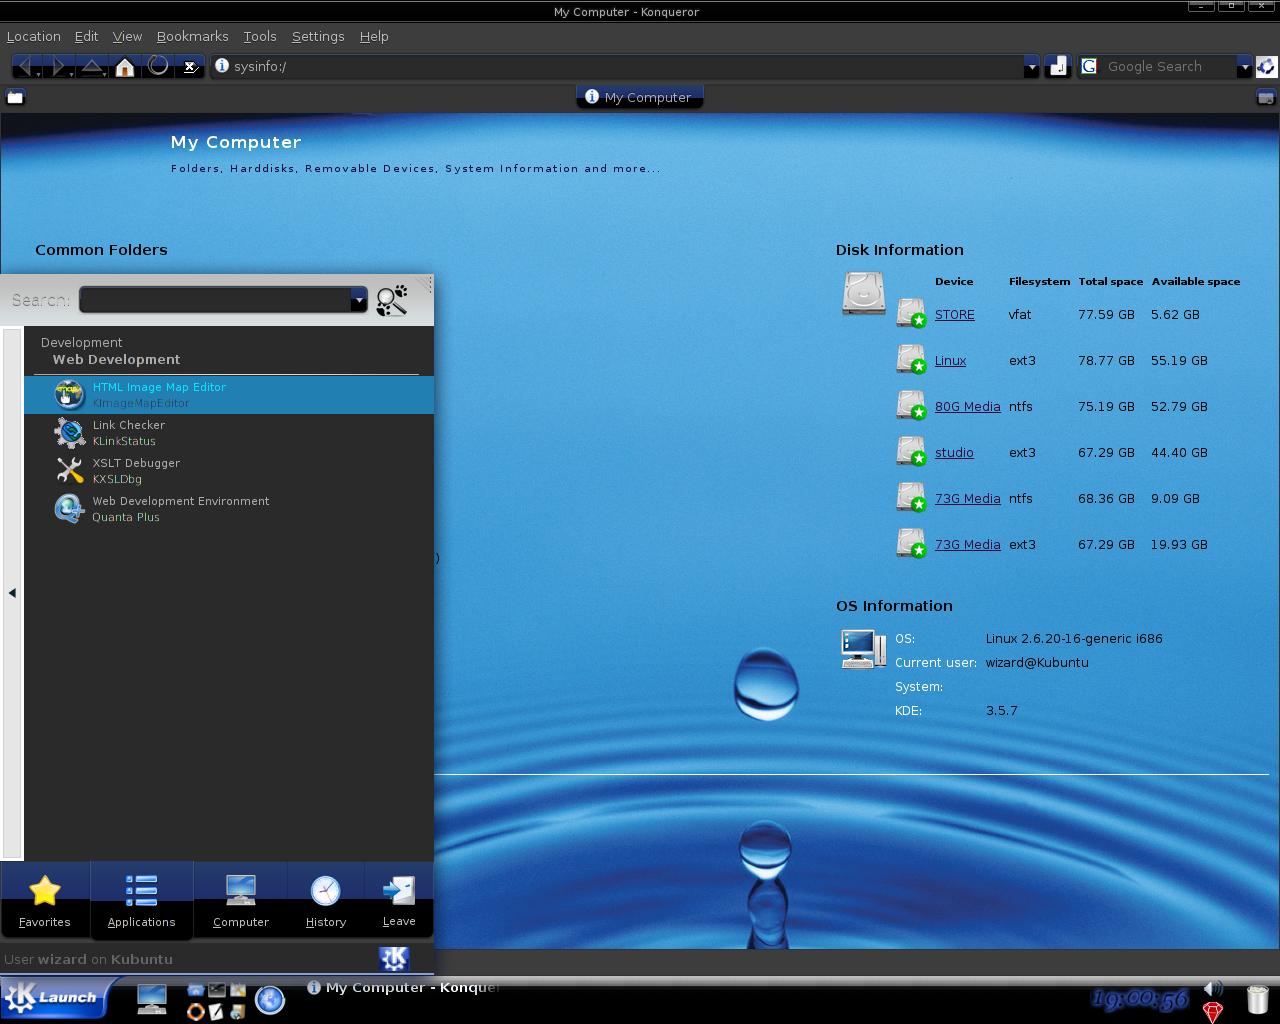Image resolution: width=1280 pixels, height=1024 pixels.
Task: Open the STORE disk link
Action: coord(954,314)
